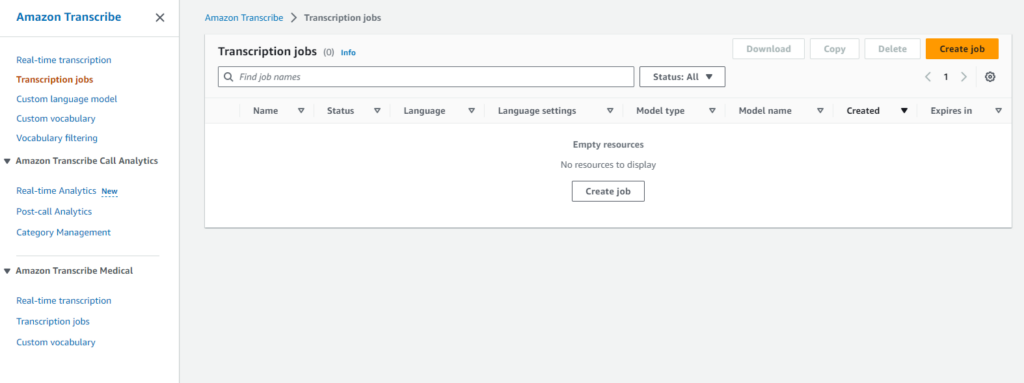Click the Language column header
Screen dimensions: 1024x383
point(424,111)
